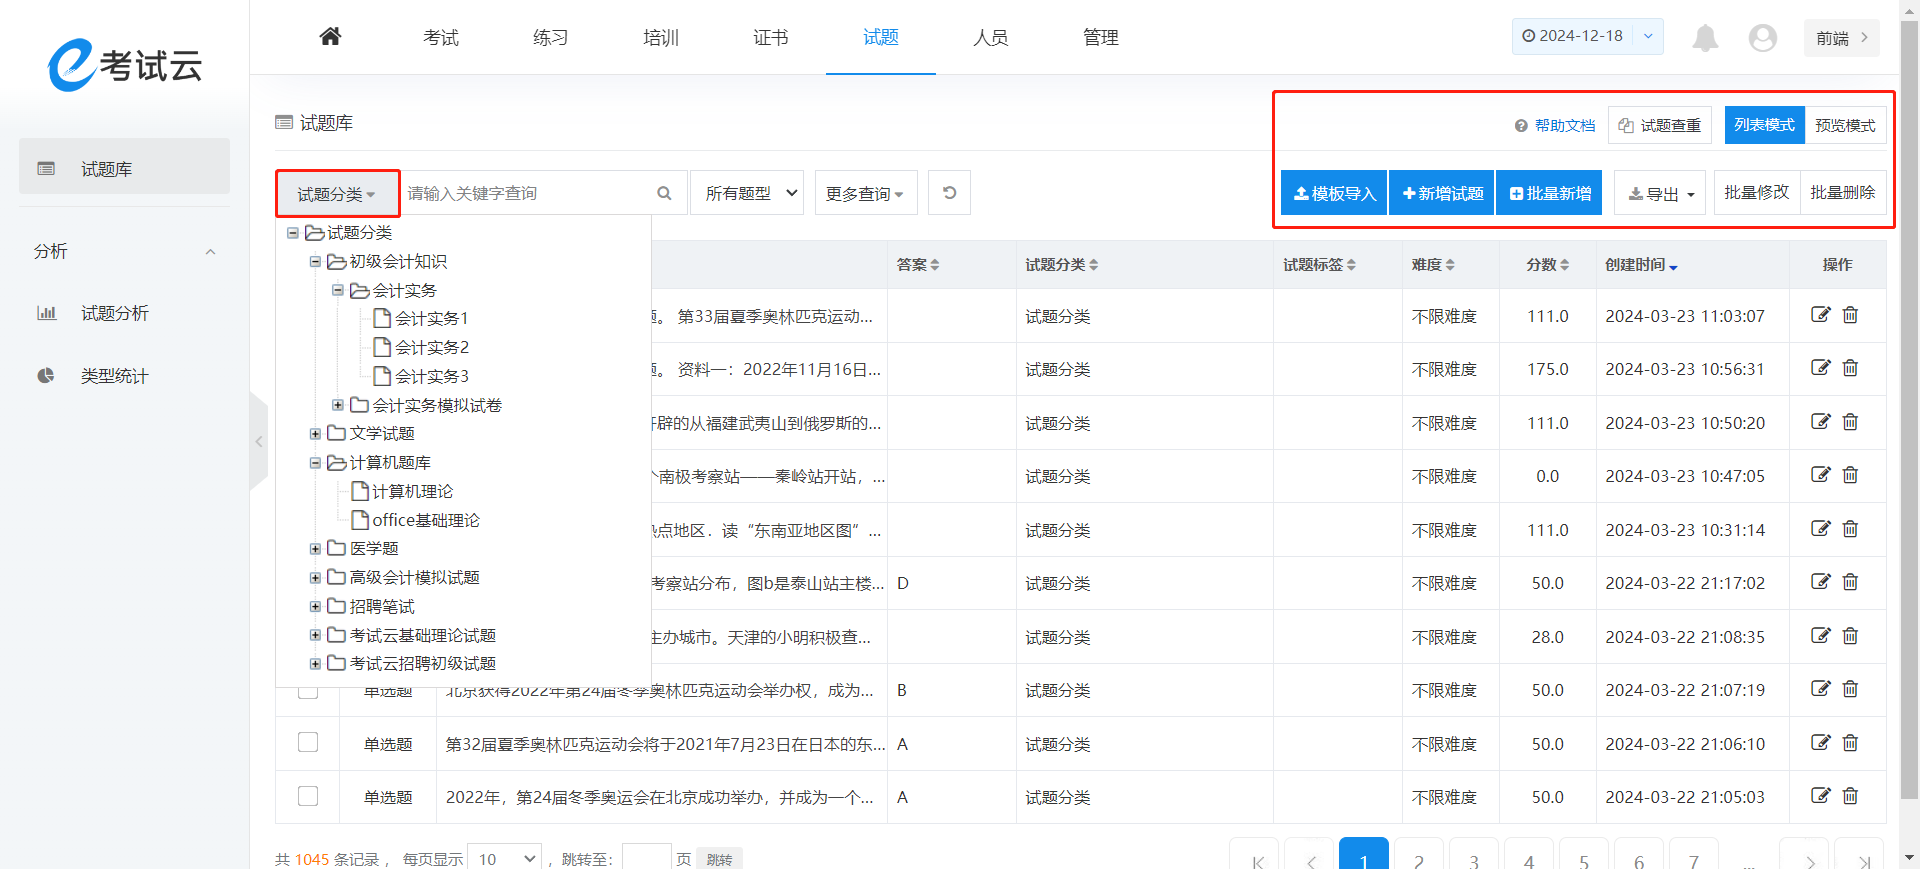Delete the question created at 21:05:03
Image resolution: width=1920 pixels, height=869 pixels.
[1850, 796]
